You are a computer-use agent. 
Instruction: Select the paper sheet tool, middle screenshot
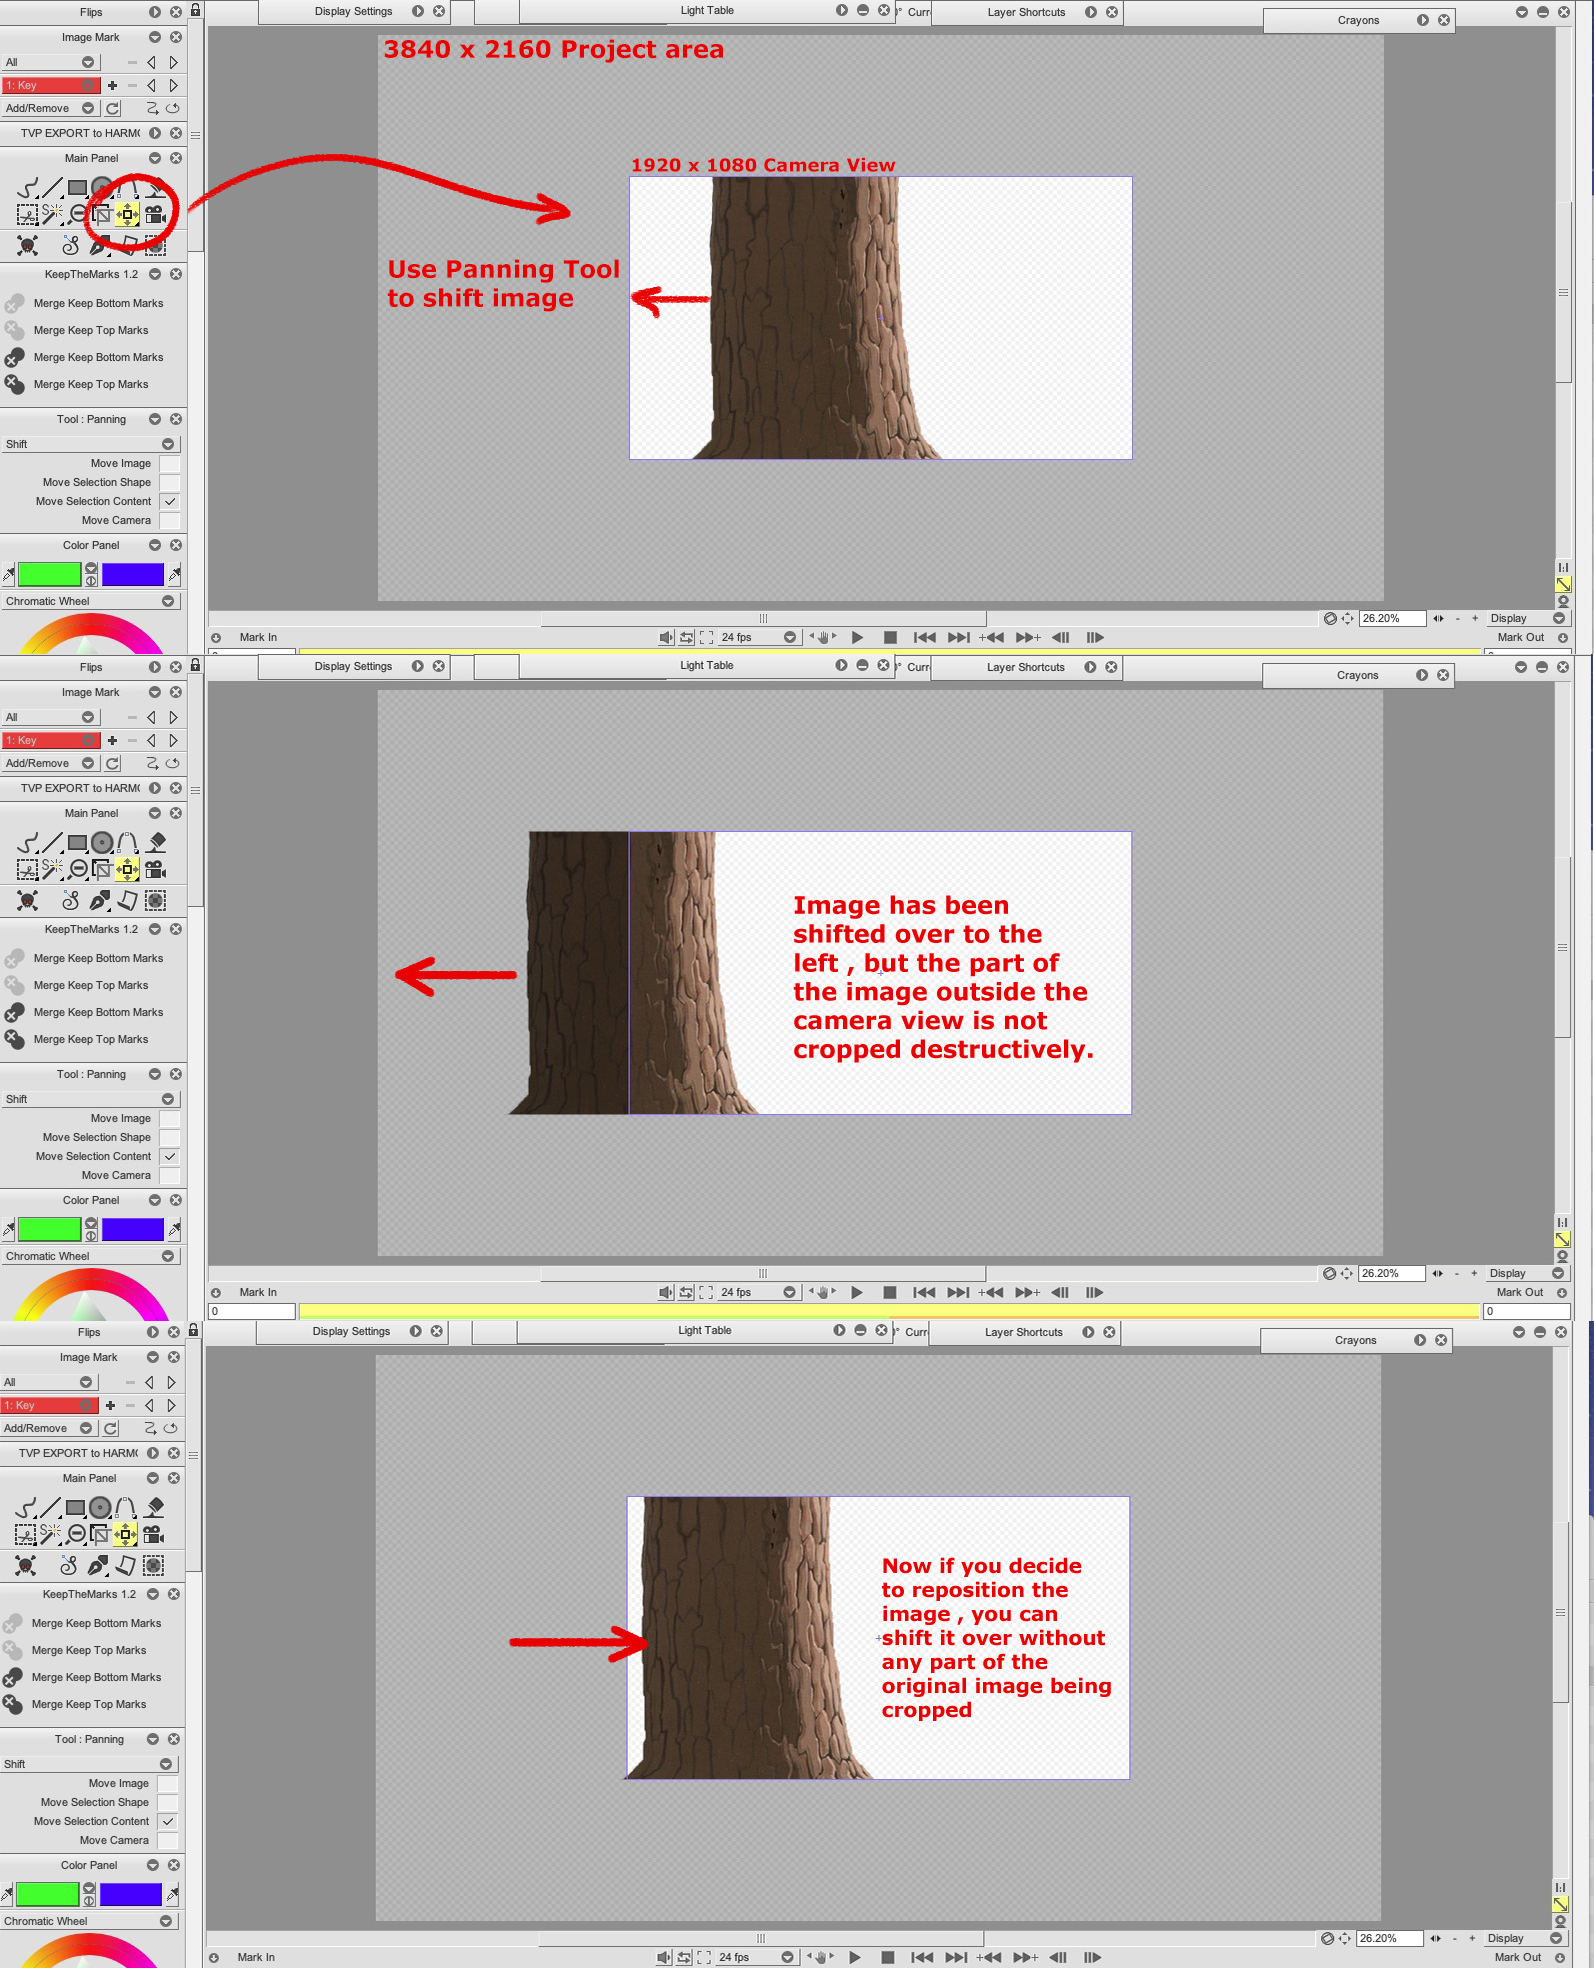(127, 901)
